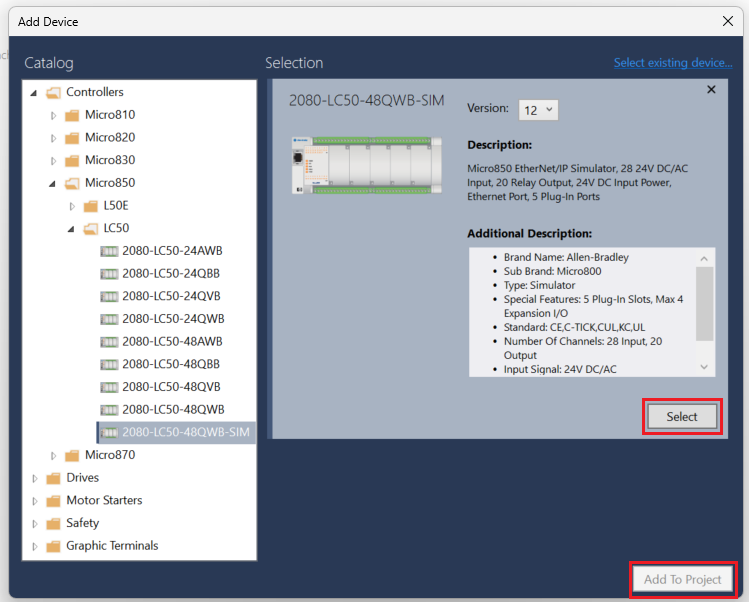Click the 2080-LC50-48AWB controller icon

coord(109,342)
